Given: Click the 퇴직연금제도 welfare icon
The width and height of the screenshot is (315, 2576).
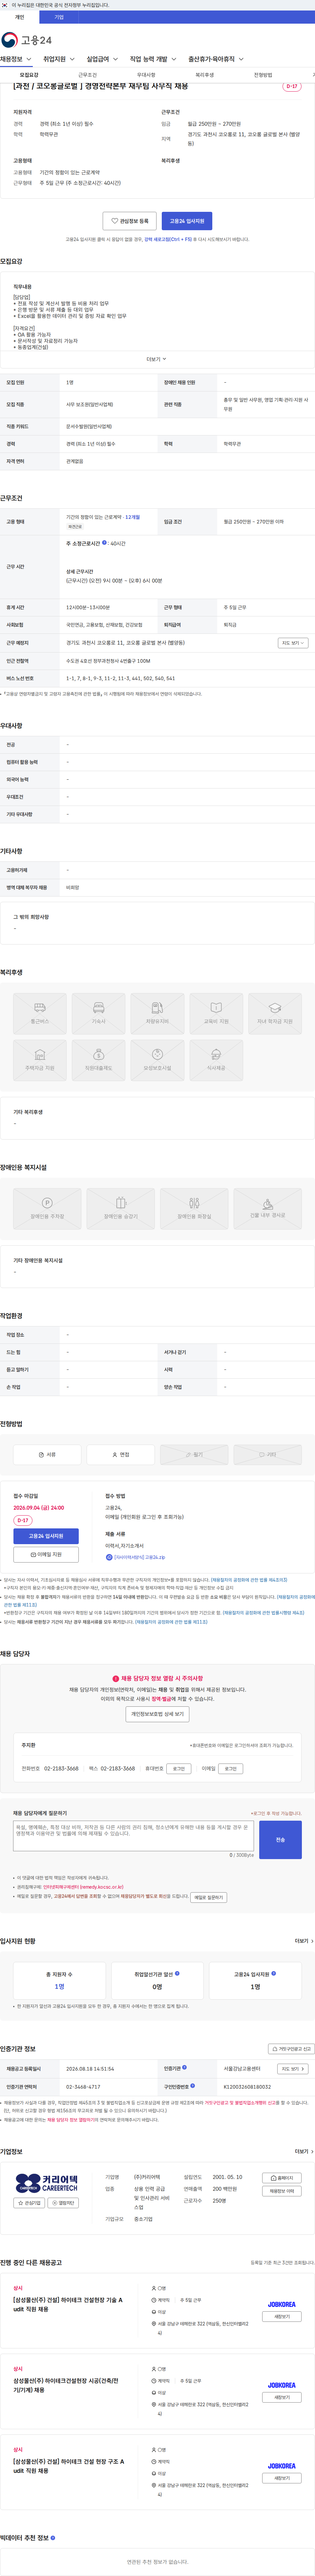Looking at the screenshot, I should coord(99,1060).
